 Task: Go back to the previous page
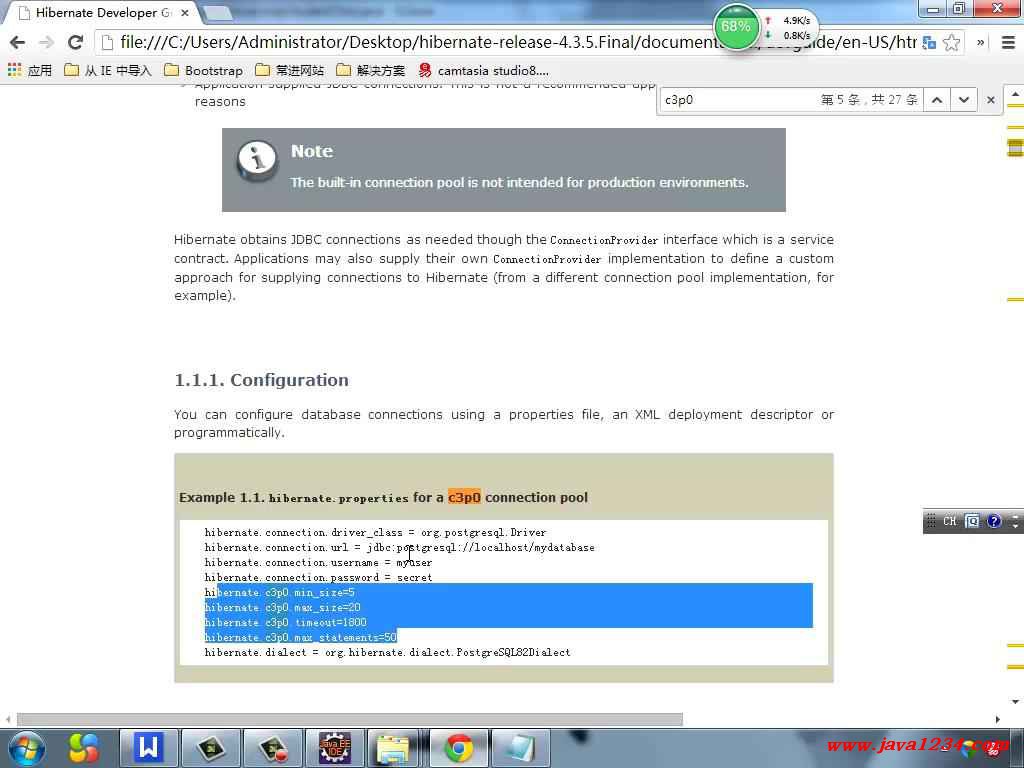pyautogui.click(x=18, y=42)
